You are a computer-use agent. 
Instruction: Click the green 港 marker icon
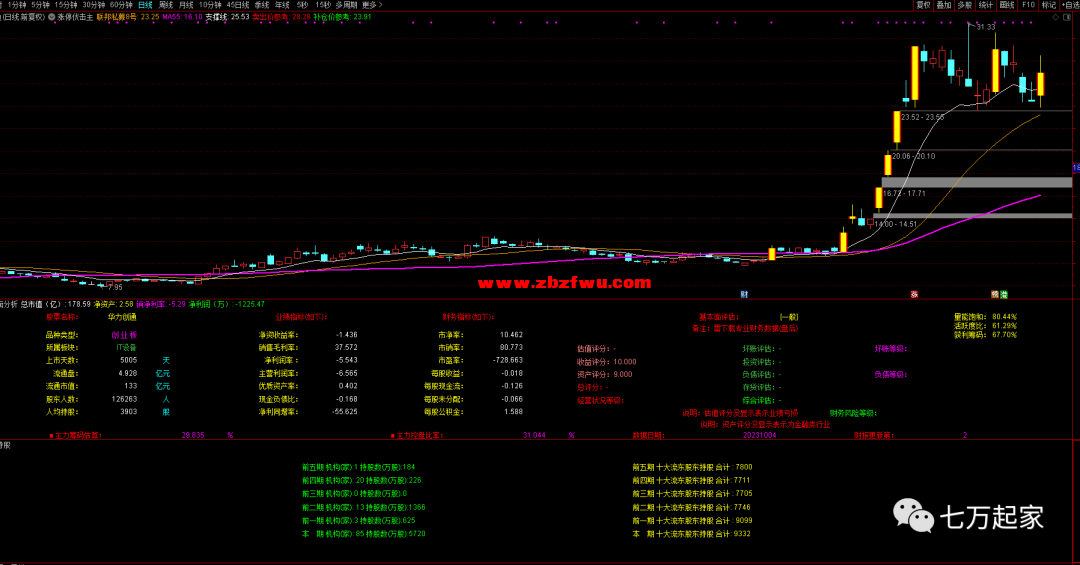[1004, 294]
